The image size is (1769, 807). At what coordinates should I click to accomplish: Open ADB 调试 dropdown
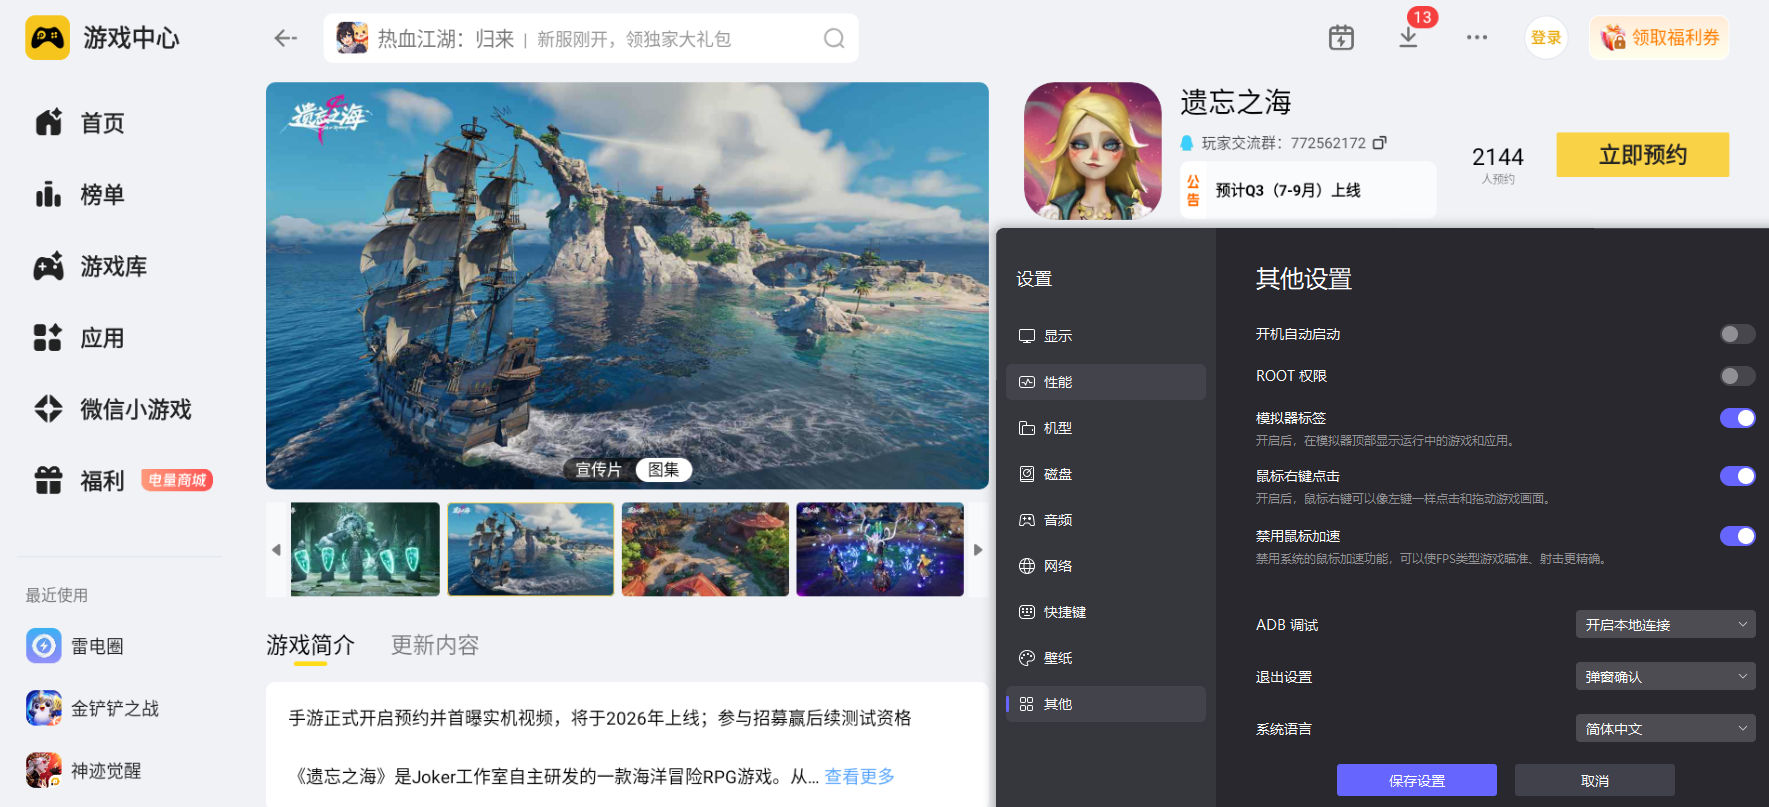click(1665, 625)
